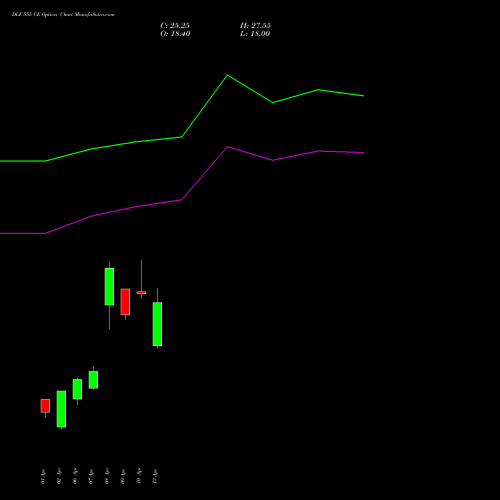The image size is (500, 500).
Task: Select the small red candle for 10 Apr
Action: (x=141, y=293)
